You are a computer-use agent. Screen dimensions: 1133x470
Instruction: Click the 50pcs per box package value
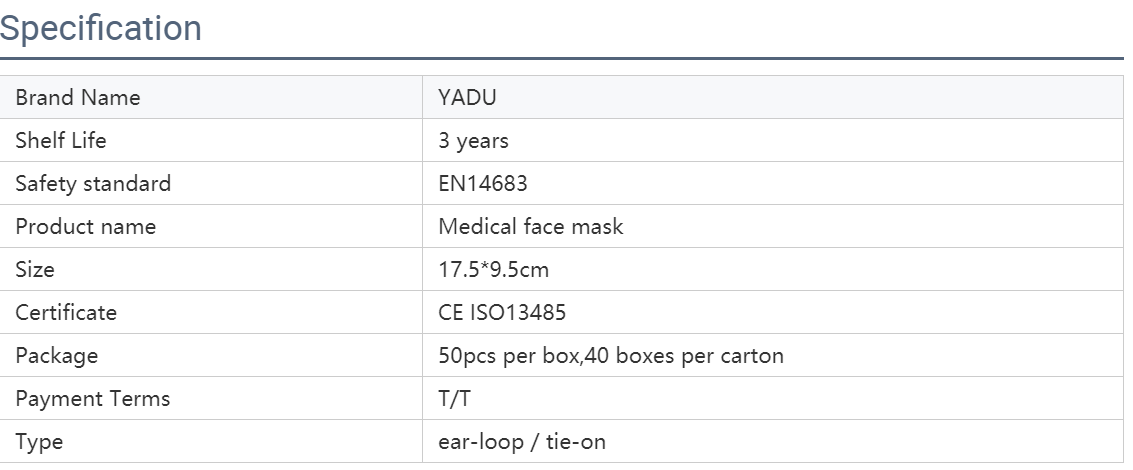(611, 355)
